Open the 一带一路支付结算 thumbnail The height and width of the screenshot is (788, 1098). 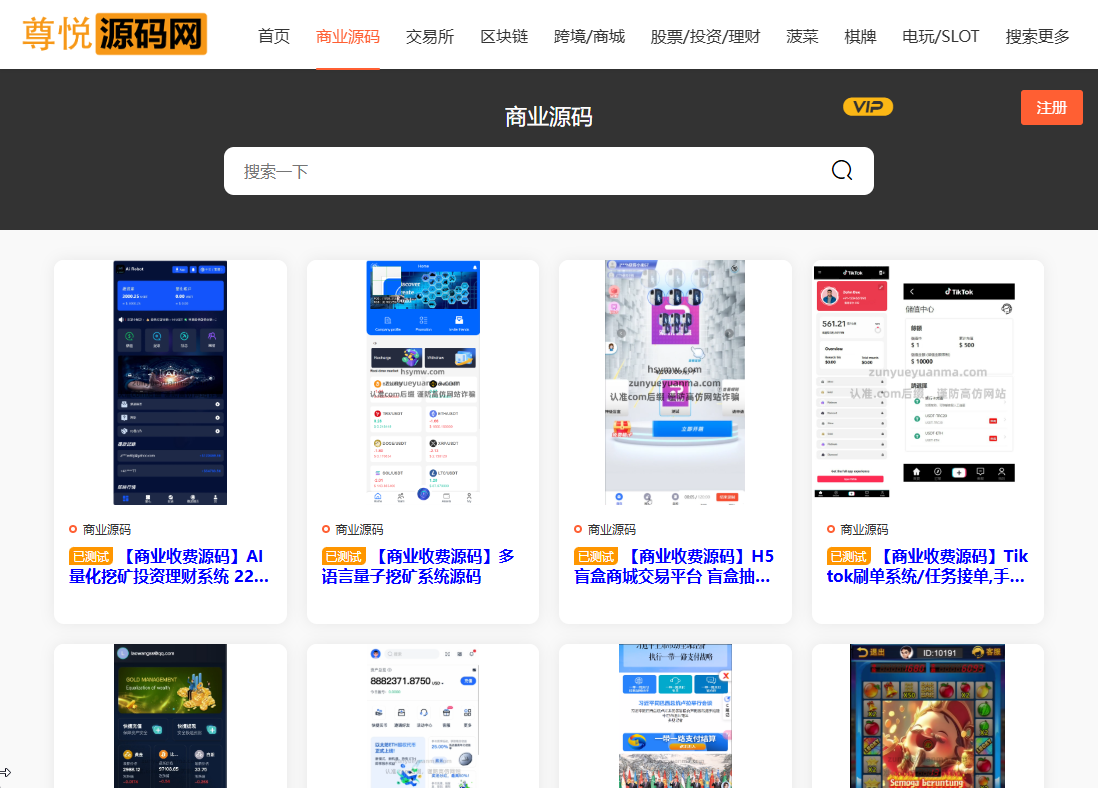click(x=675, y=716)
